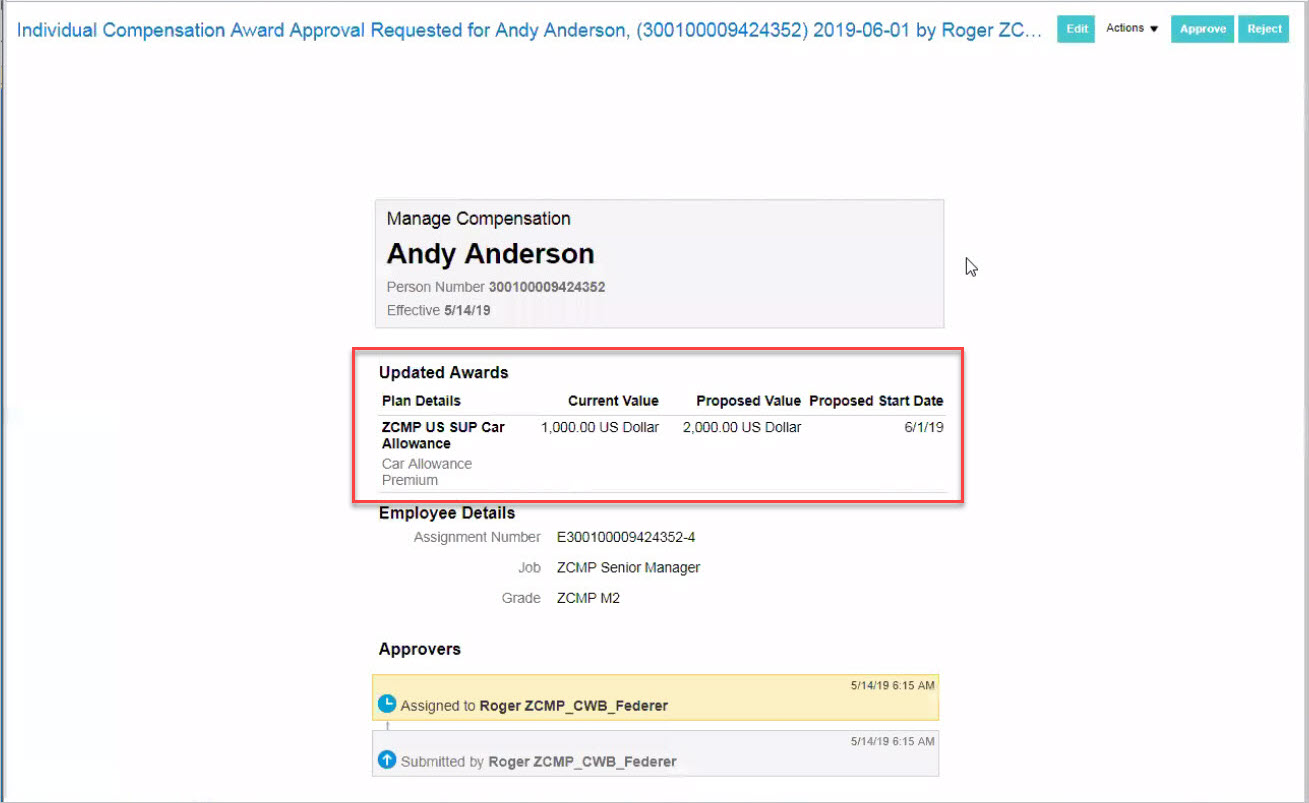Approve the compensation award request

point(1202,29)
